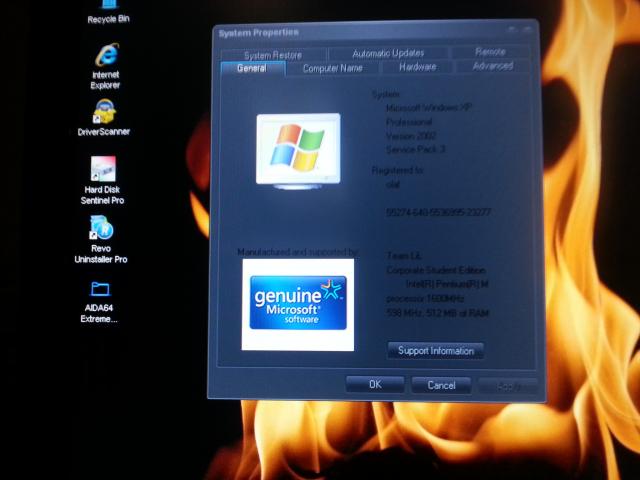640x480 pixels.
Task: Open the Automatic Updates tab
Action: tap(388, 53)
